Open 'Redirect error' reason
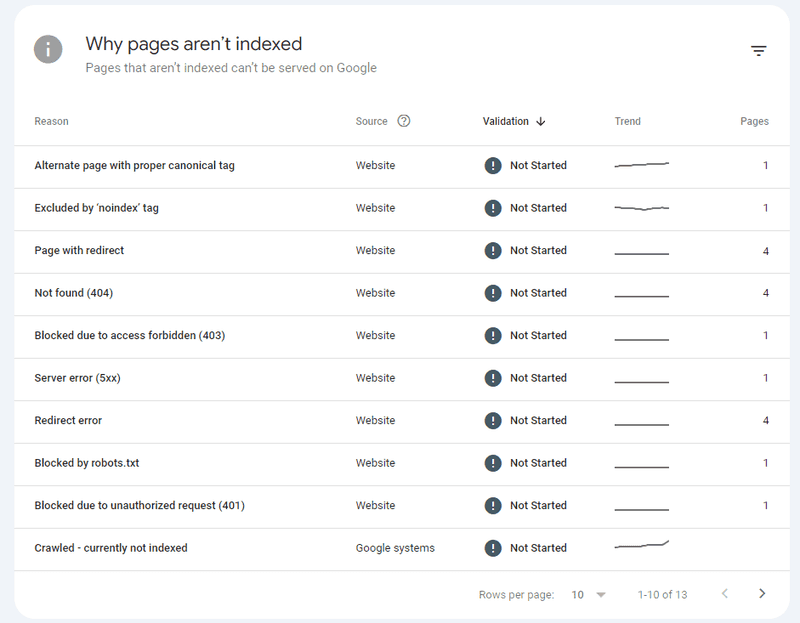This screenshot has height=623, width=800. point(68,420)
